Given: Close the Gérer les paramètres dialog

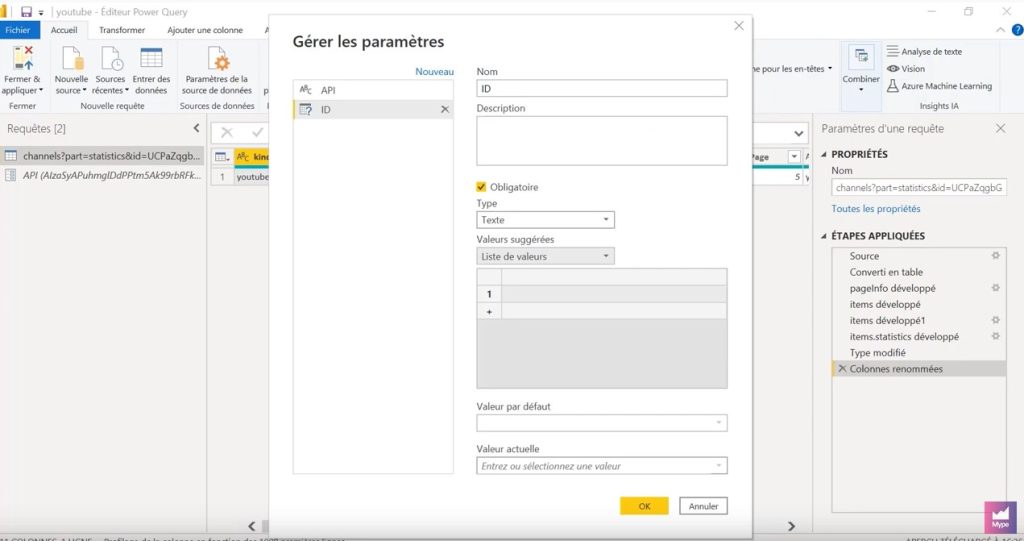Looking at the screenshot, I should (x=739, y=25).
